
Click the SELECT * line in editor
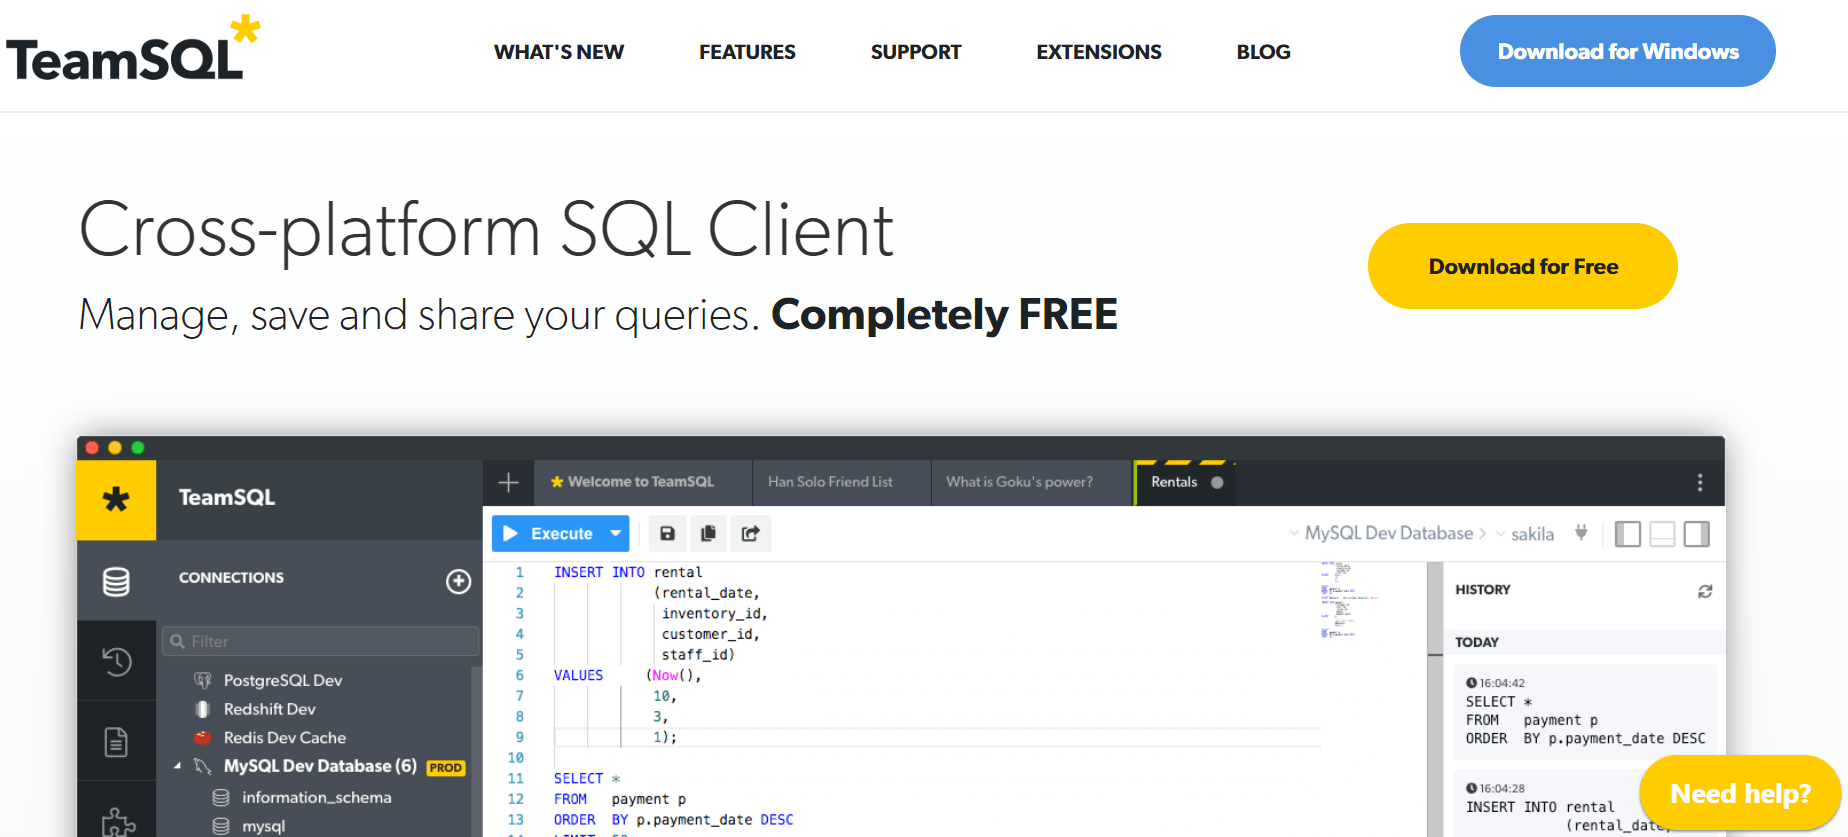point(587,778)
